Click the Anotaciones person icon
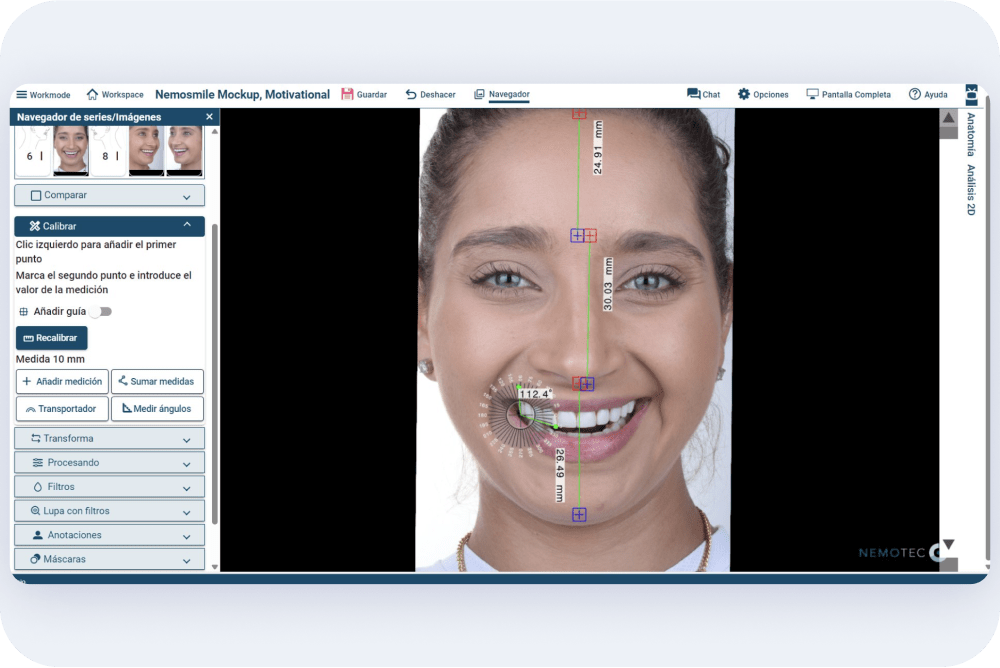The image size is (1000, 668). click(x=38, y=535)
